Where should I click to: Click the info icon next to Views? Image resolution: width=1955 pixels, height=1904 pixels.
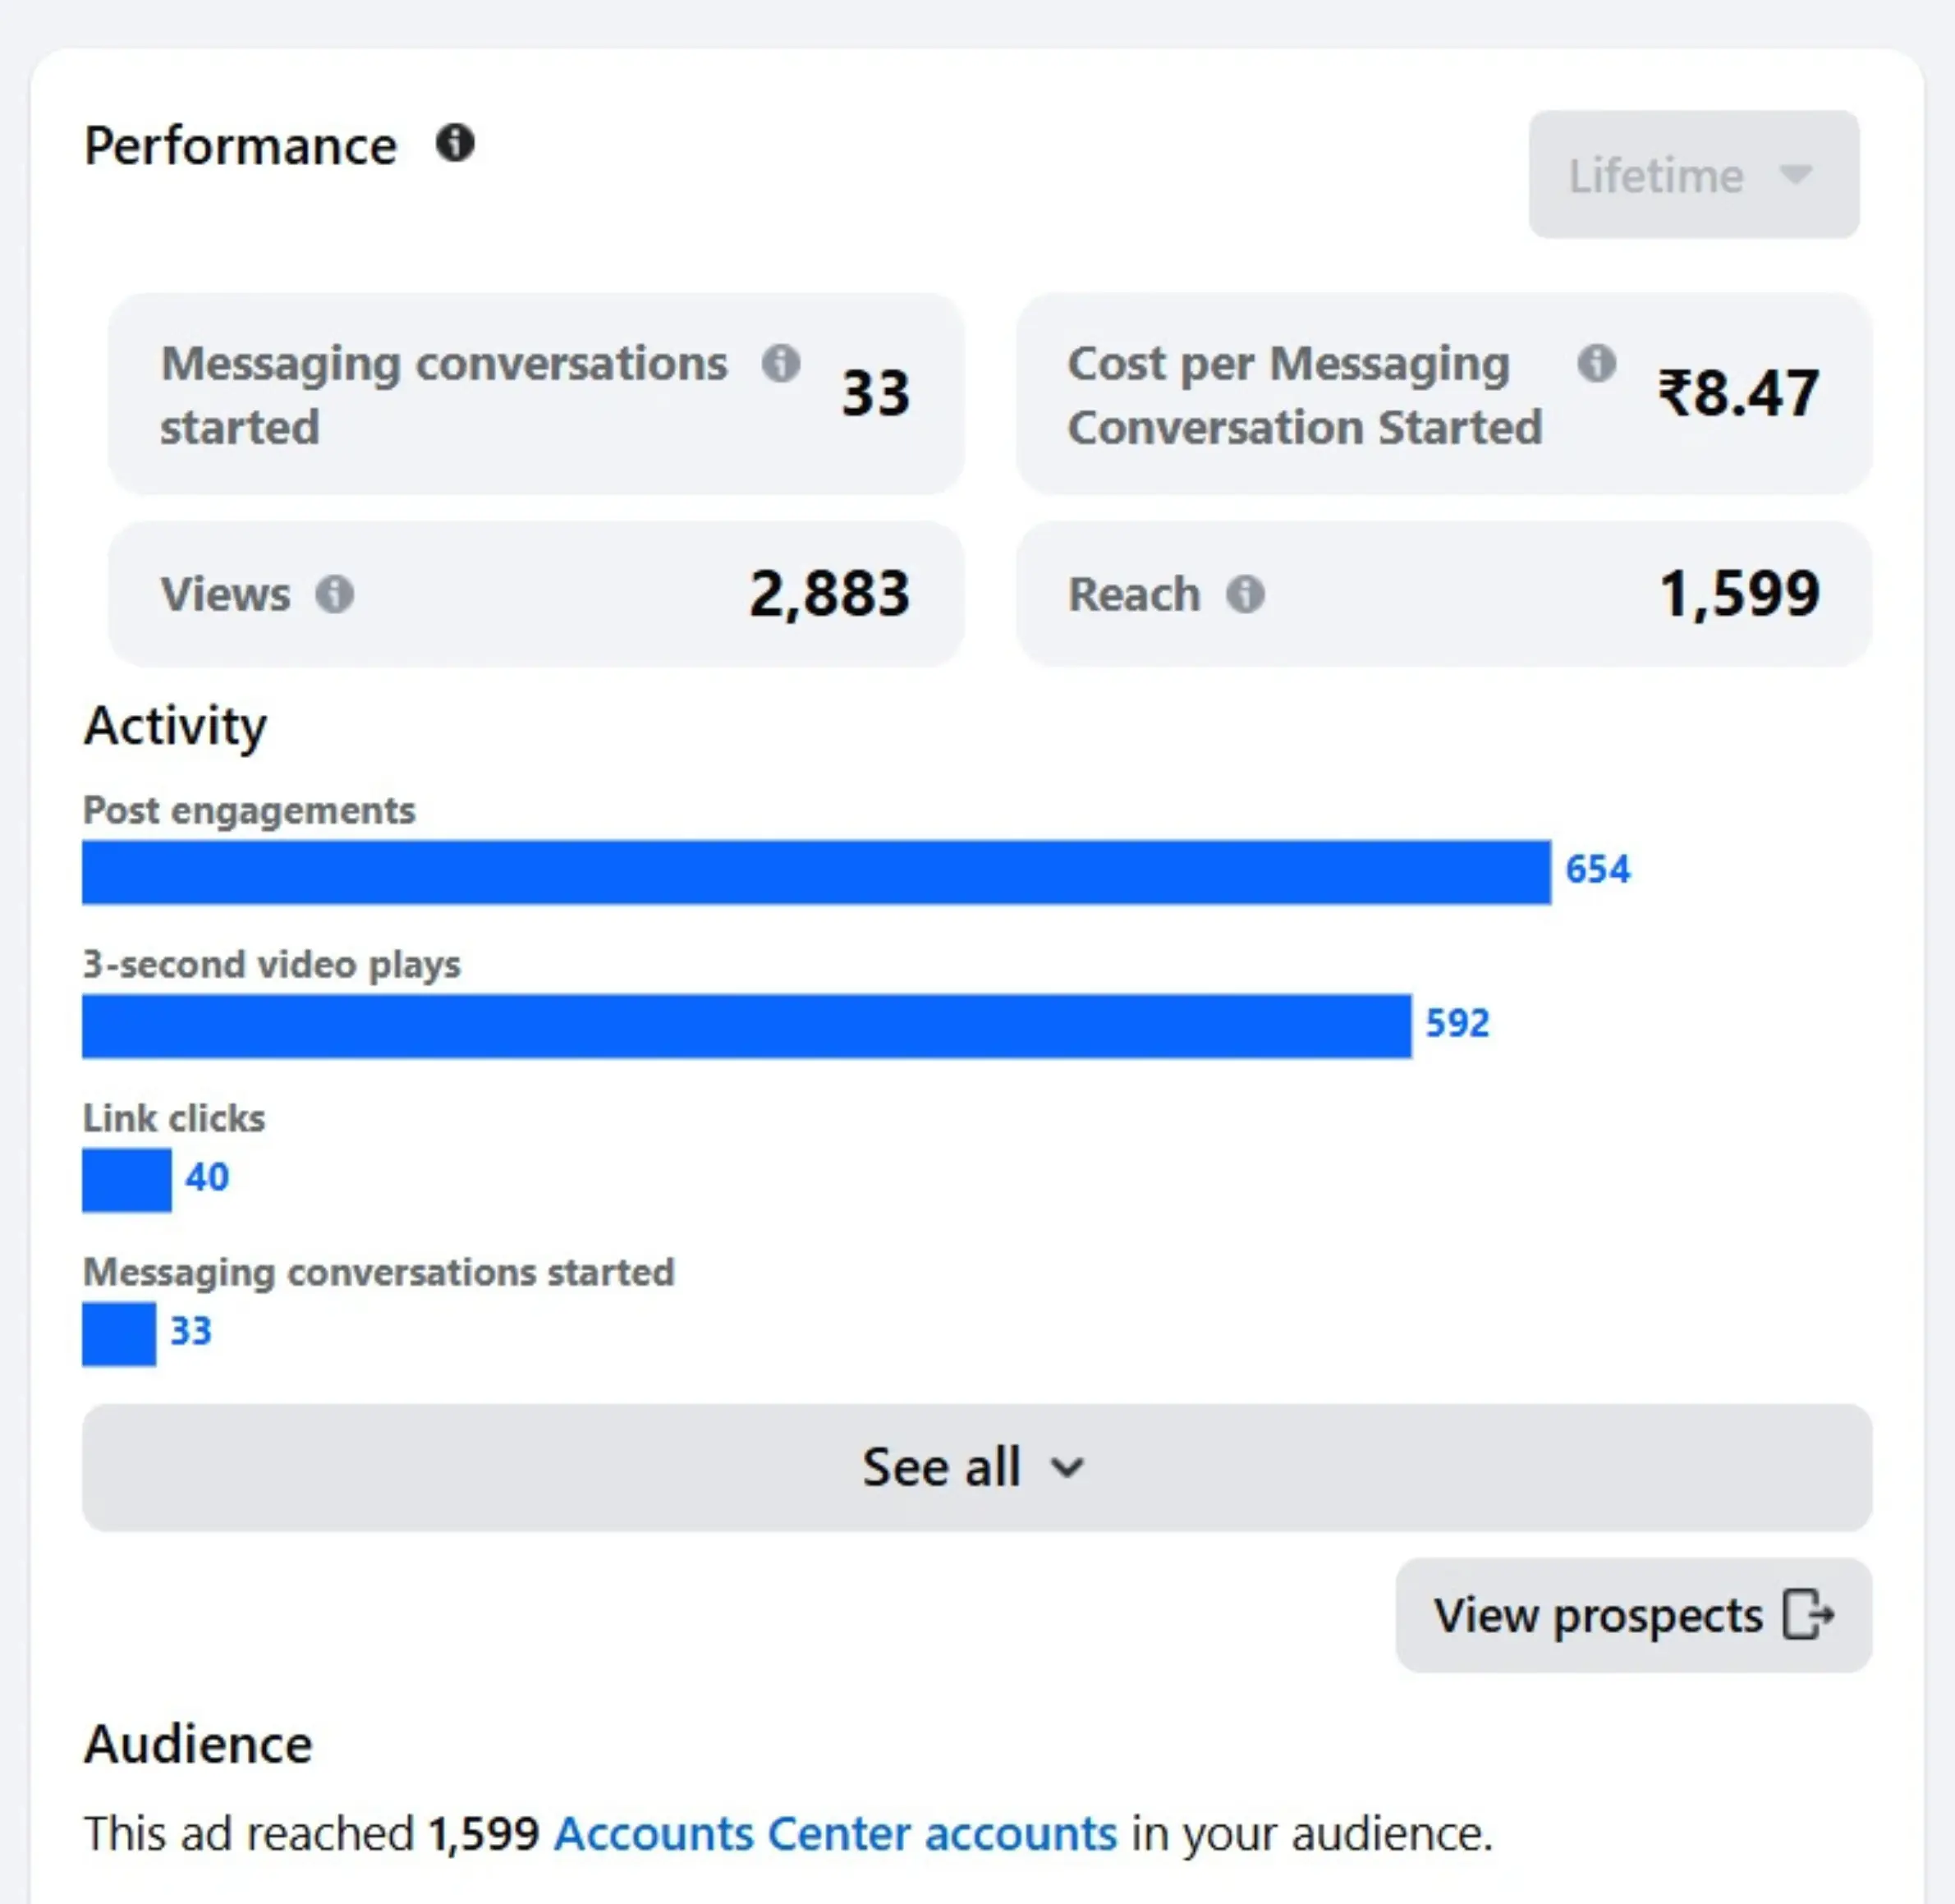click(334, 594)
